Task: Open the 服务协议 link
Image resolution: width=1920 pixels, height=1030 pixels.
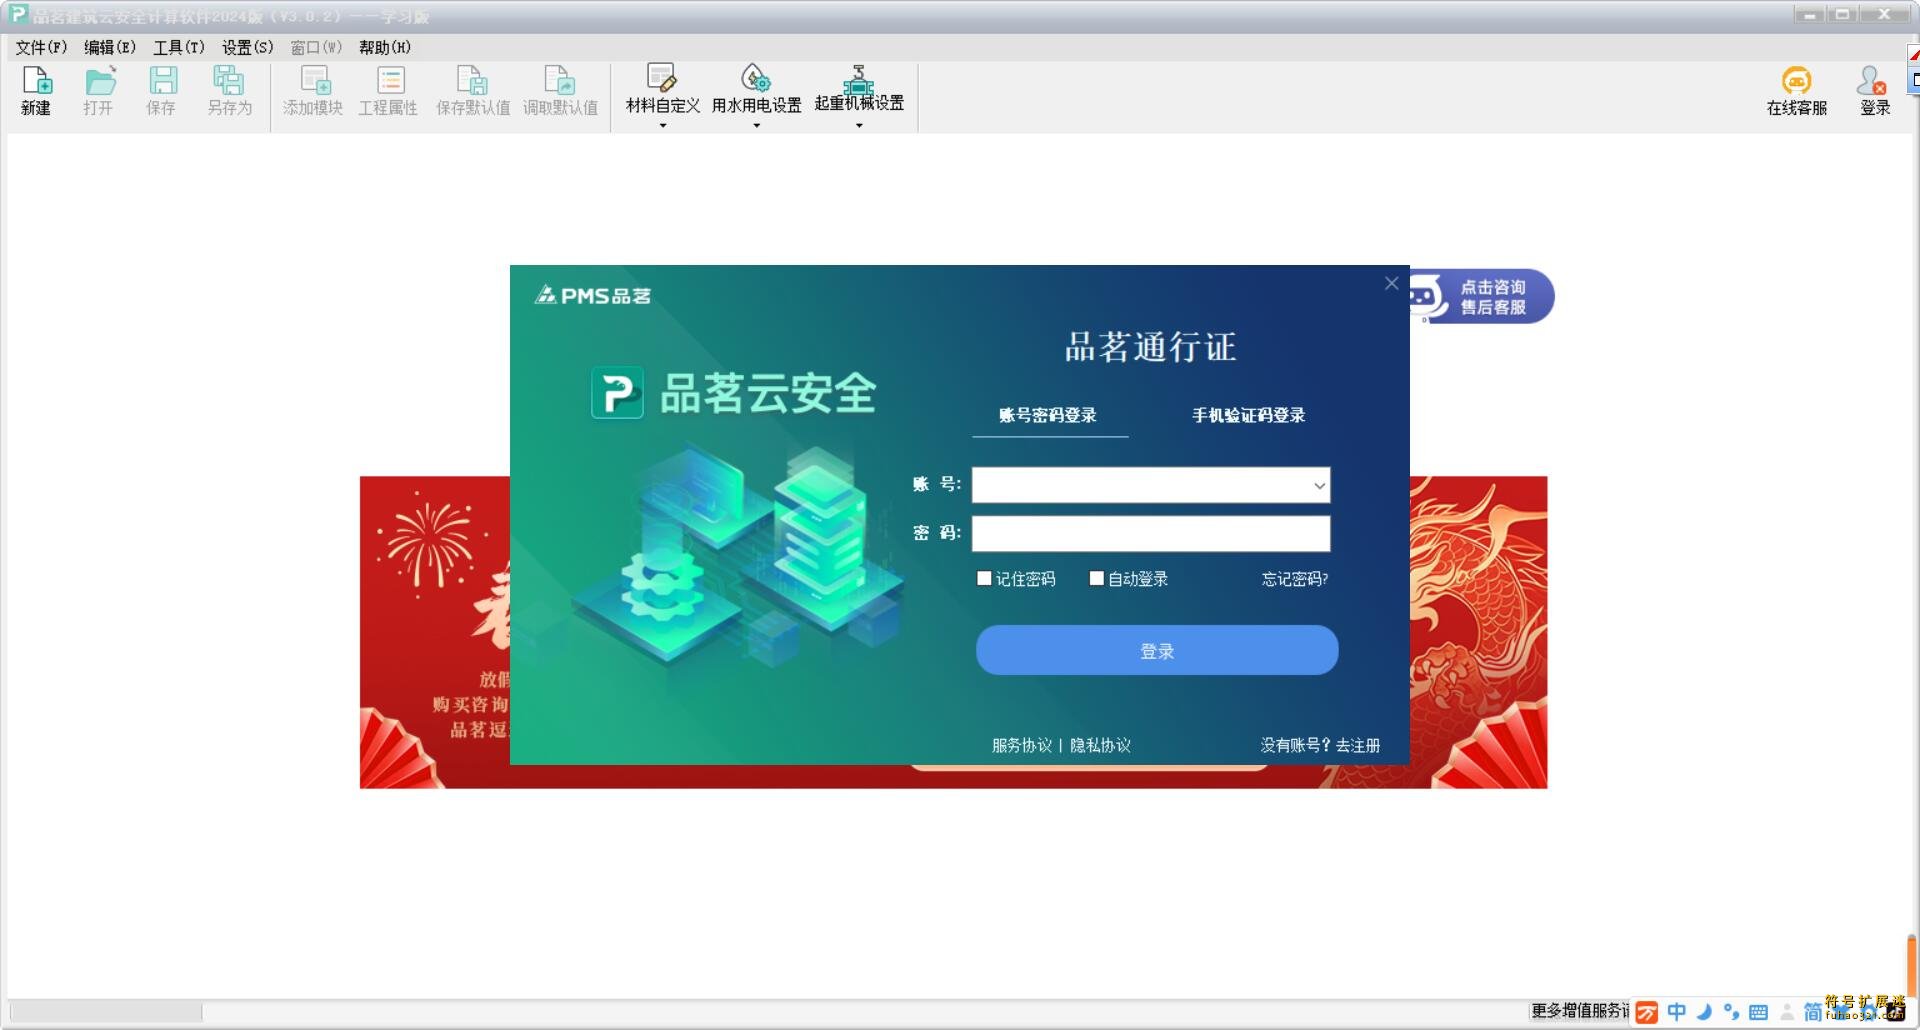Action: pyautogui.click(x=1022, y=745)
